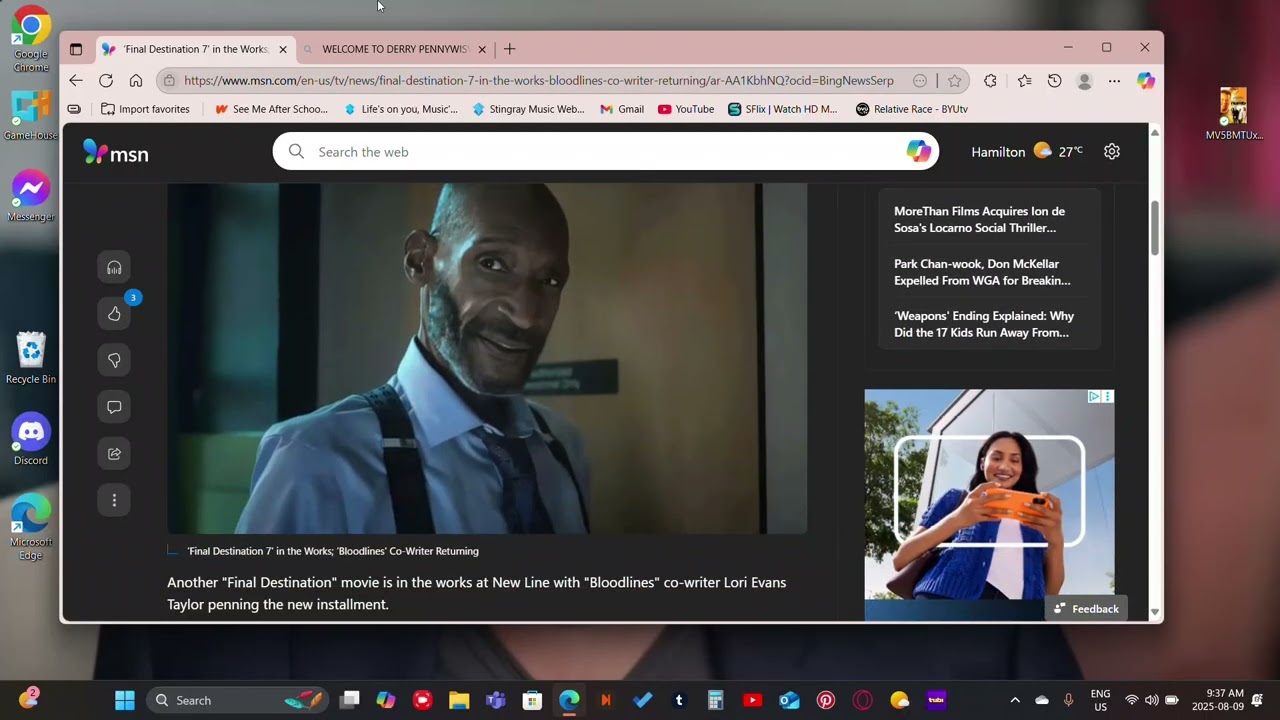Read Park Chan-wook, Don McKellar Expelled article
1280x720 pixels.
click(982, 272)
